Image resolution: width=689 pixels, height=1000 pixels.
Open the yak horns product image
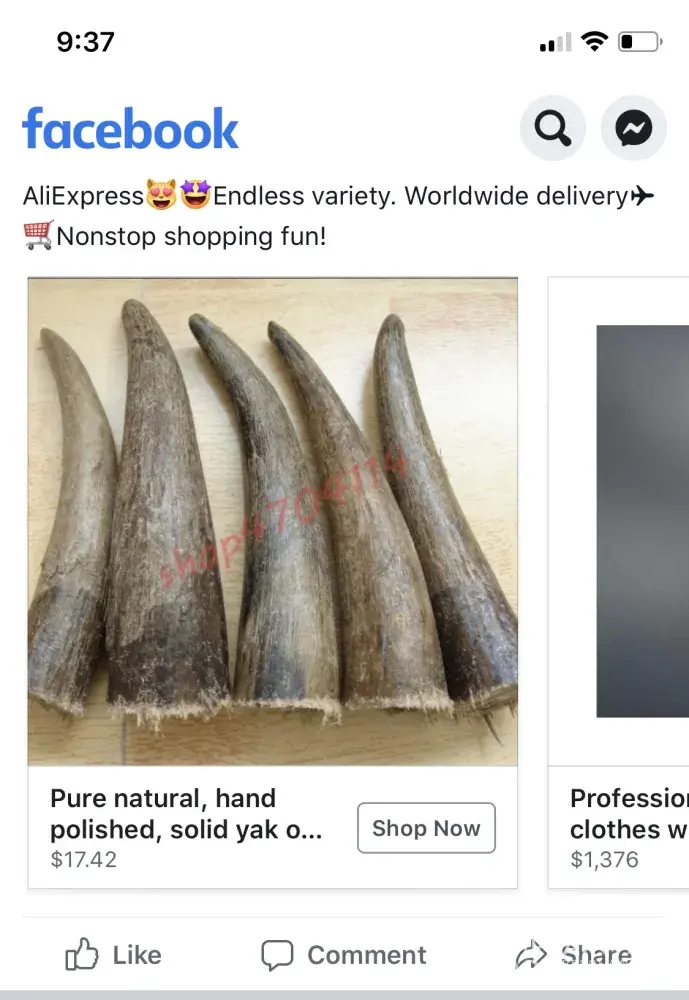pyautogui.click(x=272, y=521)
